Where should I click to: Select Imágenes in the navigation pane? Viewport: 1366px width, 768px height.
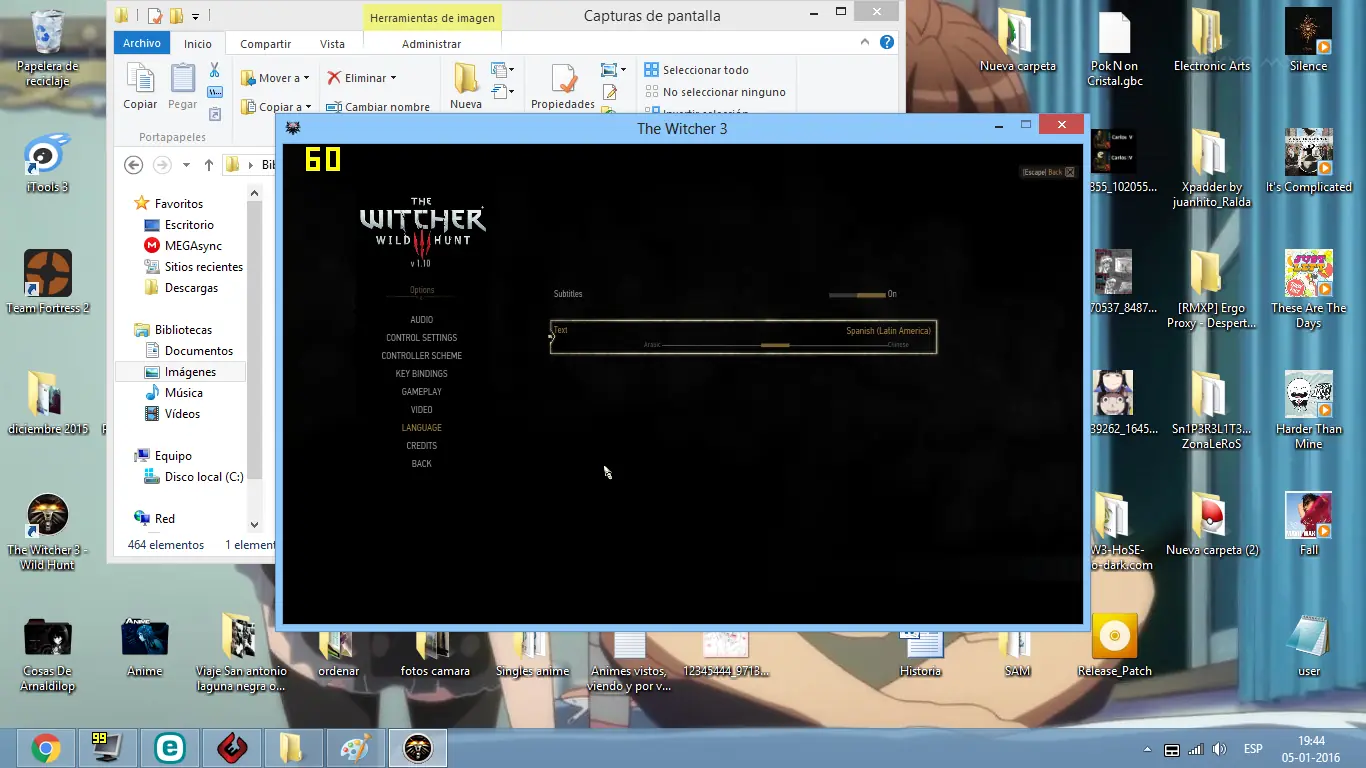coord(180,372)
